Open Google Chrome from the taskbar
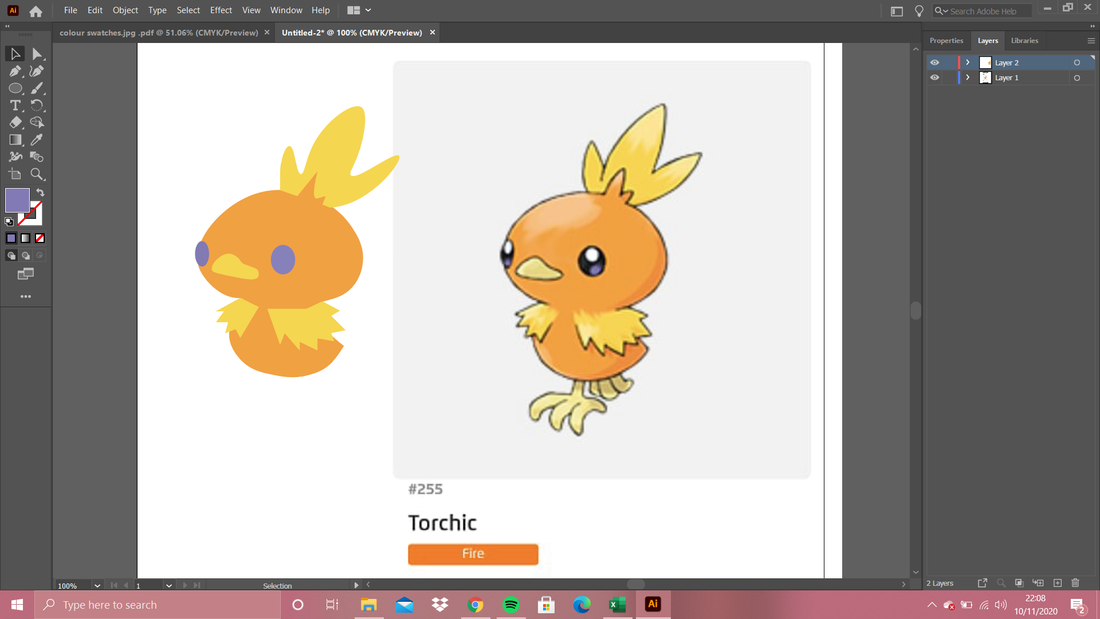The image size is (1100, 619). coord(476,605)
